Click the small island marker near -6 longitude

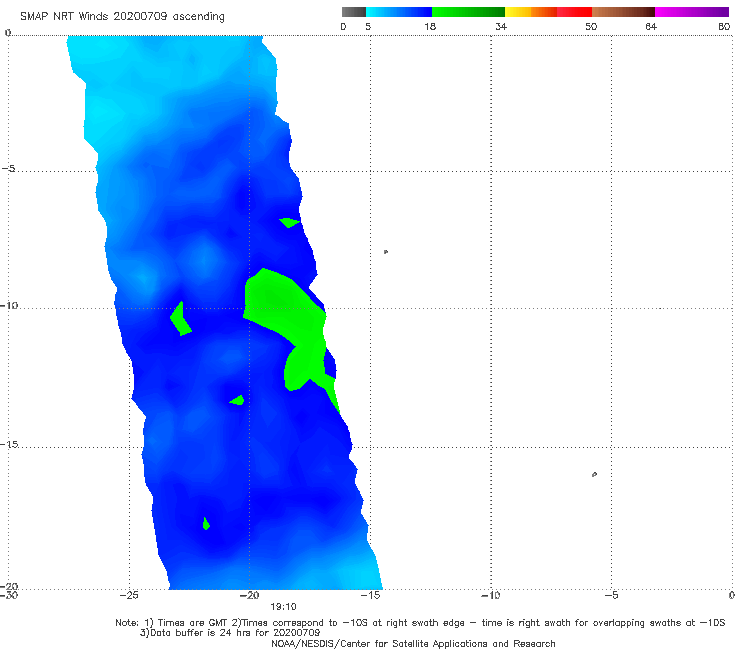[594, 474]
